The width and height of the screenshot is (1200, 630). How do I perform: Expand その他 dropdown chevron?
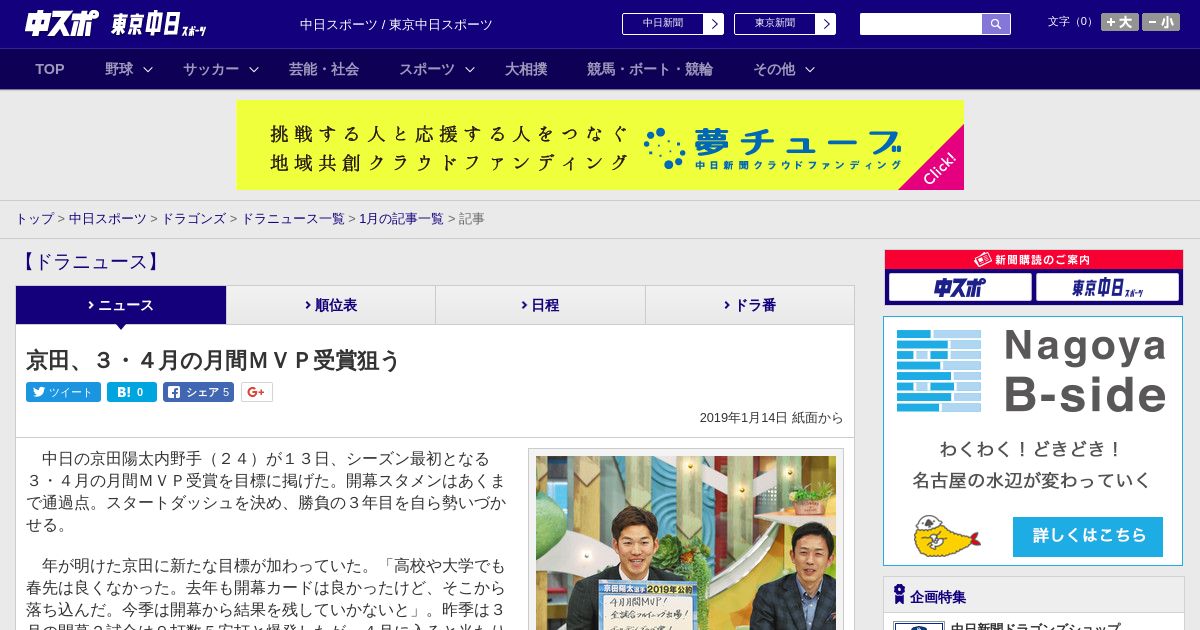tap(810, 69)
